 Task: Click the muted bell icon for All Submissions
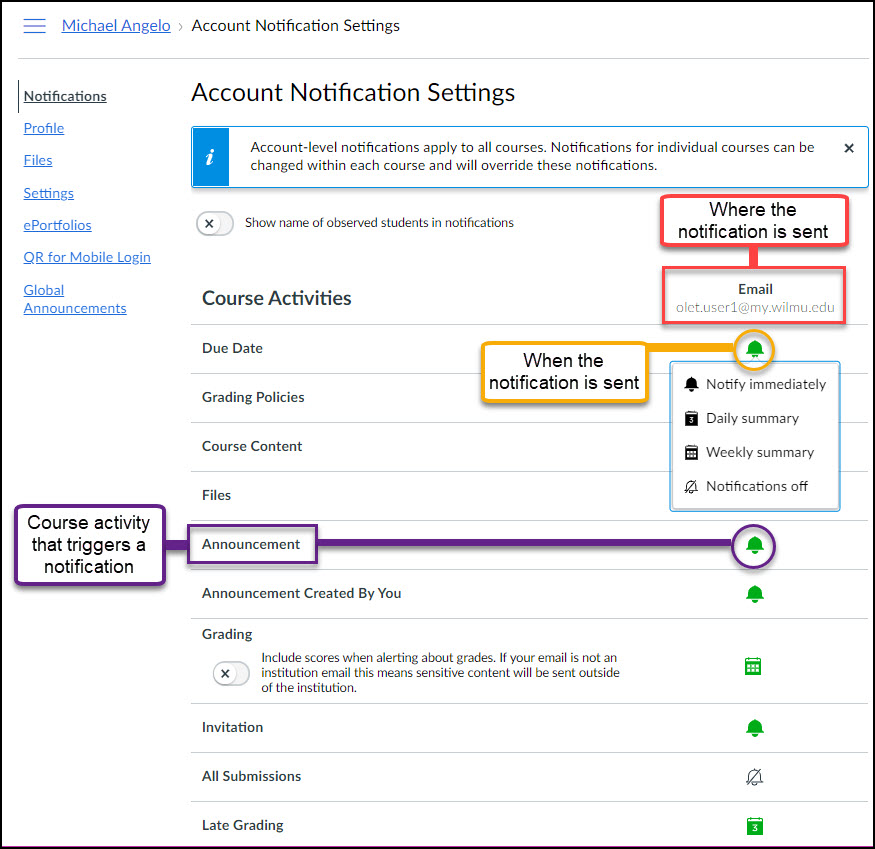coord(755,777)
